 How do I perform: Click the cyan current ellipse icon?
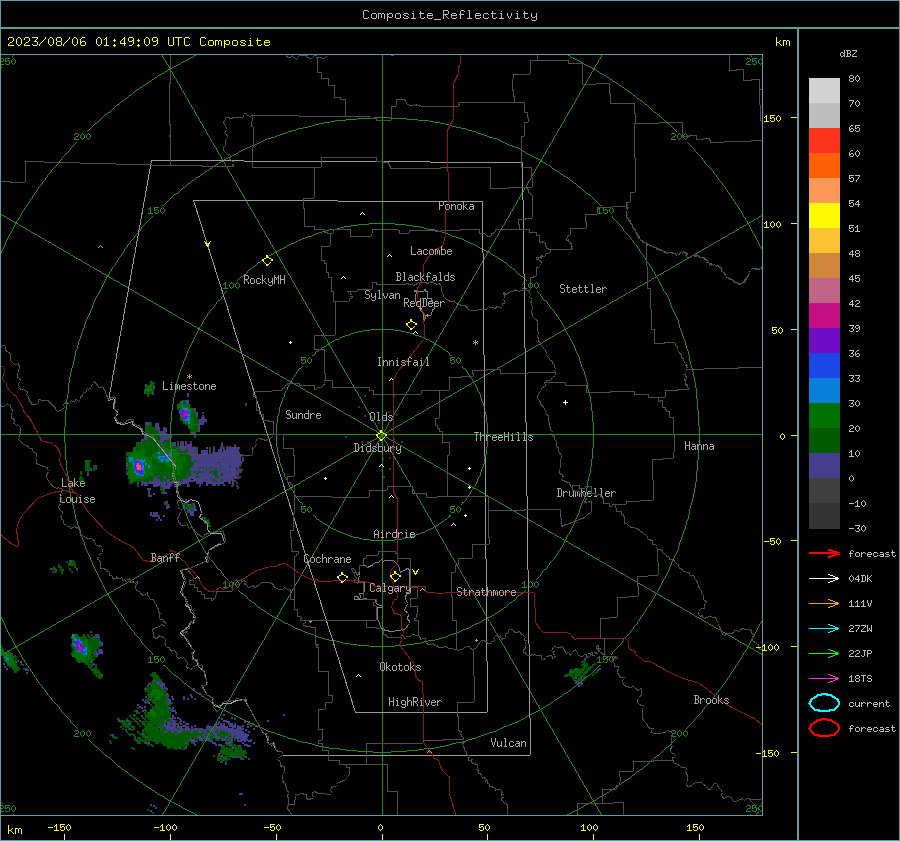pos(824,703)
